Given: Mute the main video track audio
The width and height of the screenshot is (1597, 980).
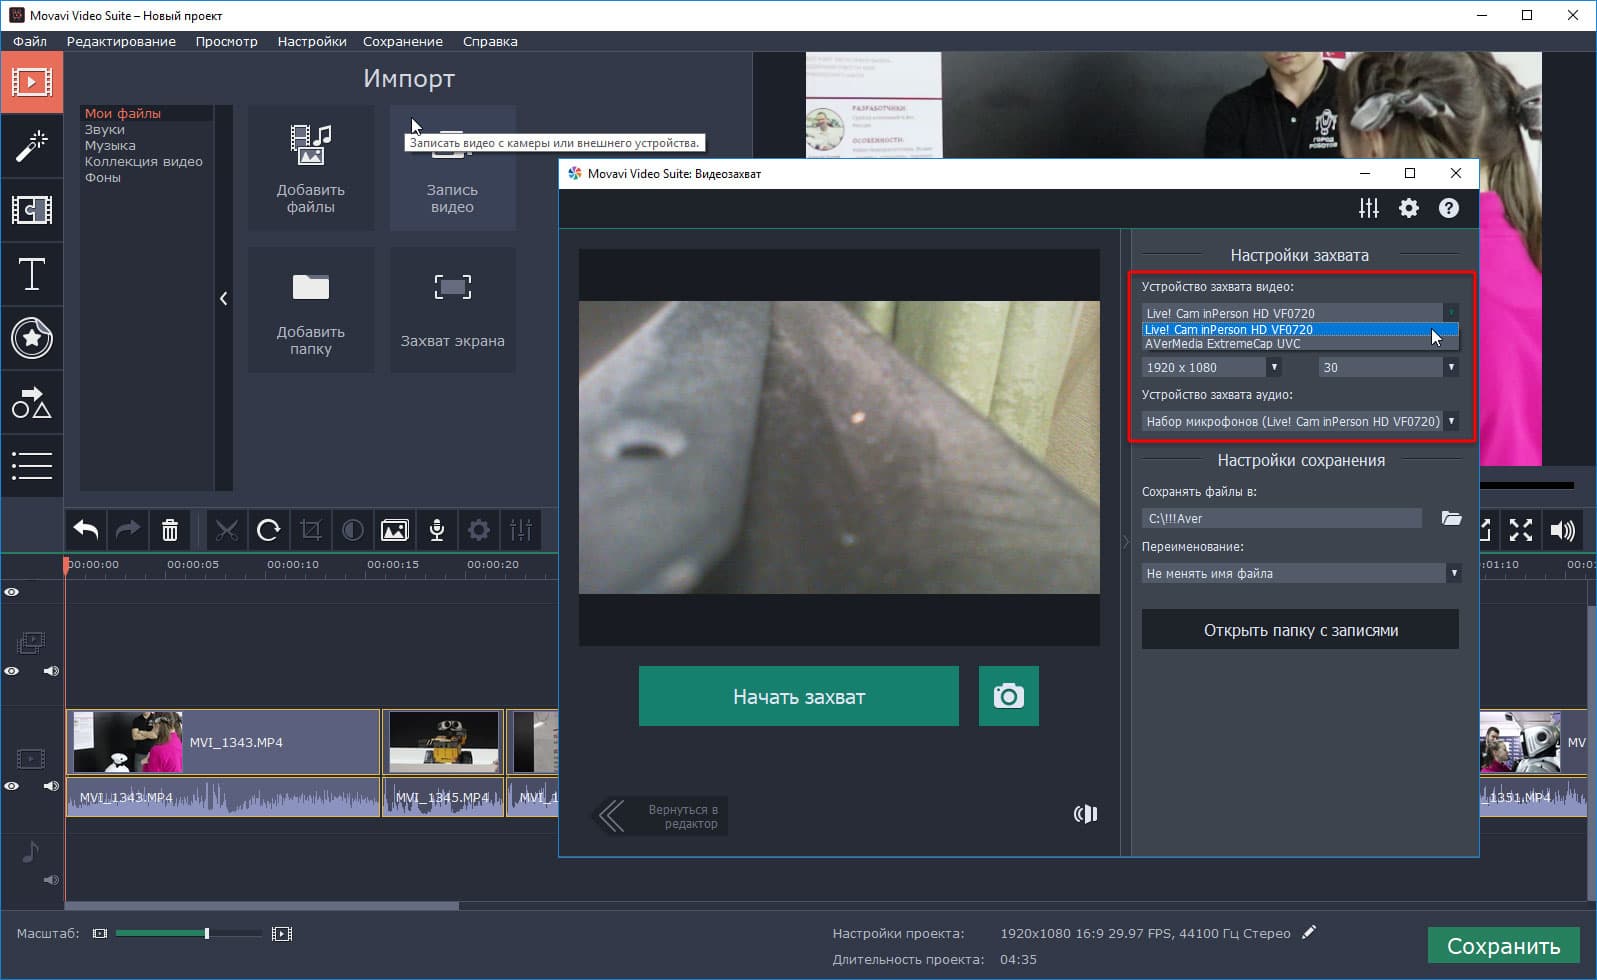Looking at the screenshot, I should click(x=51, y=786).
